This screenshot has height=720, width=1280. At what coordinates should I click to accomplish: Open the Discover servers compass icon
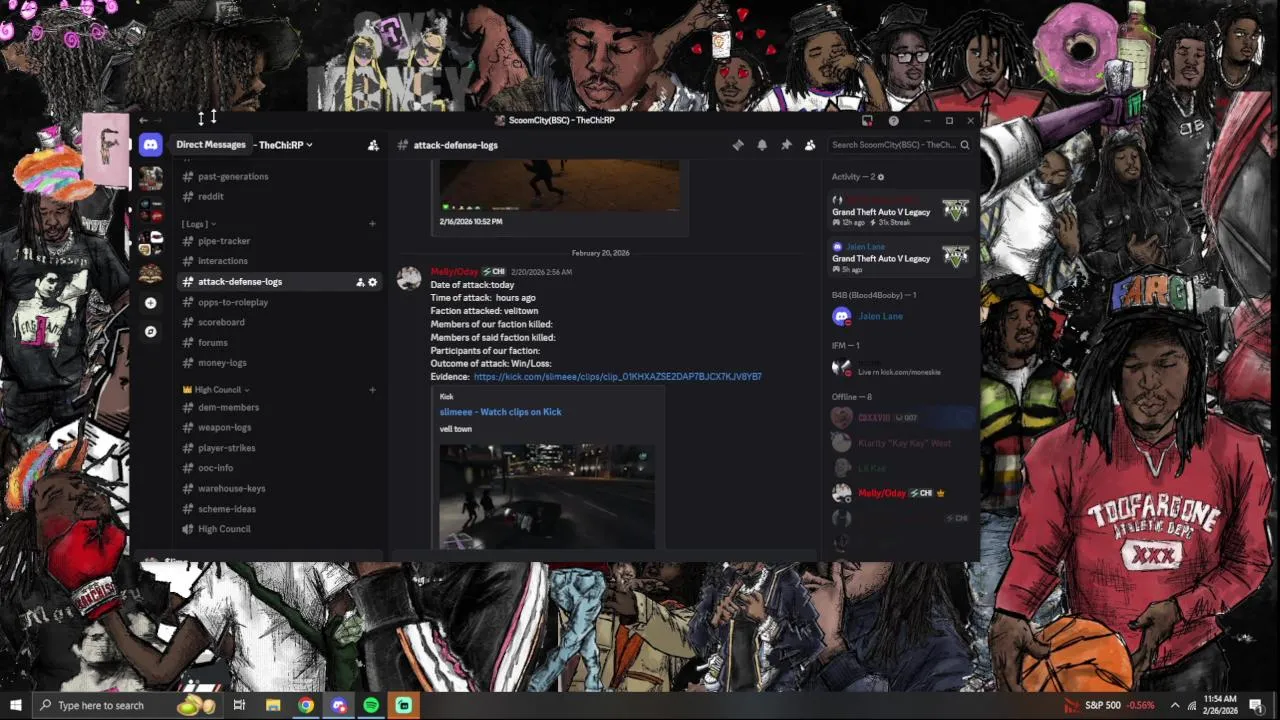(150, 332)
